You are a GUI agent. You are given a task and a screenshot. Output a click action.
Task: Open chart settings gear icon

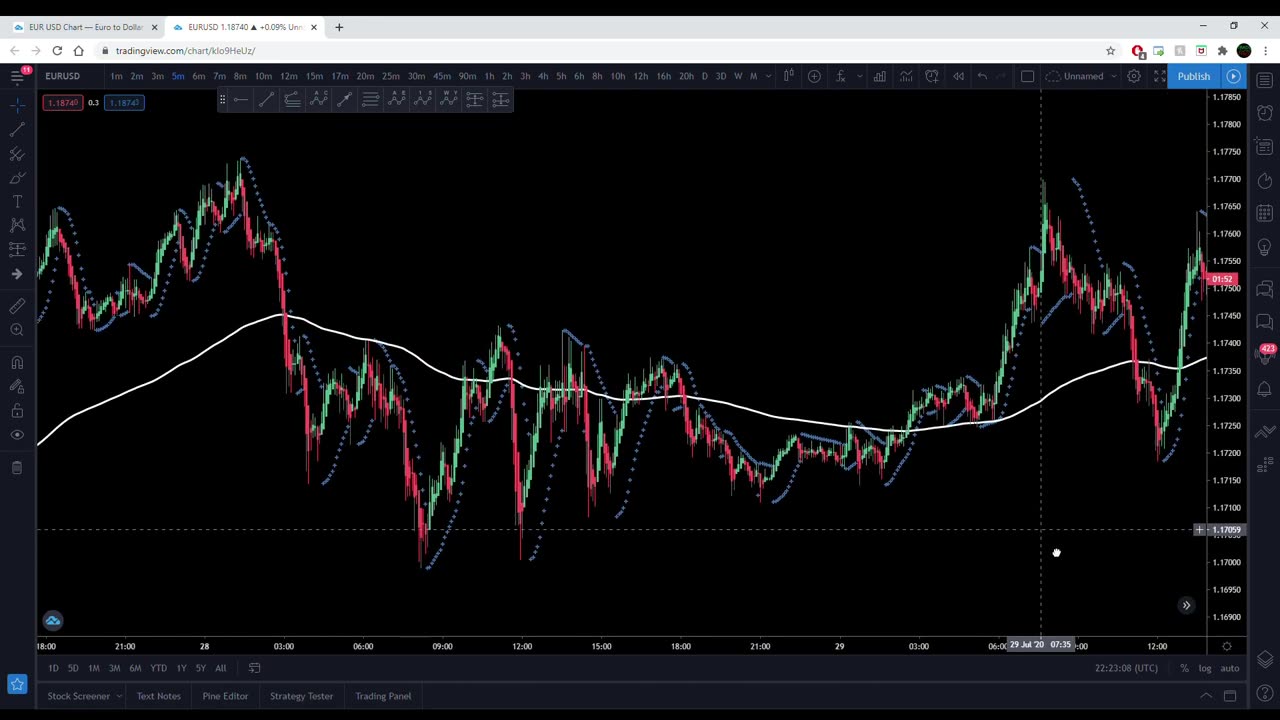click(1134, 76)
